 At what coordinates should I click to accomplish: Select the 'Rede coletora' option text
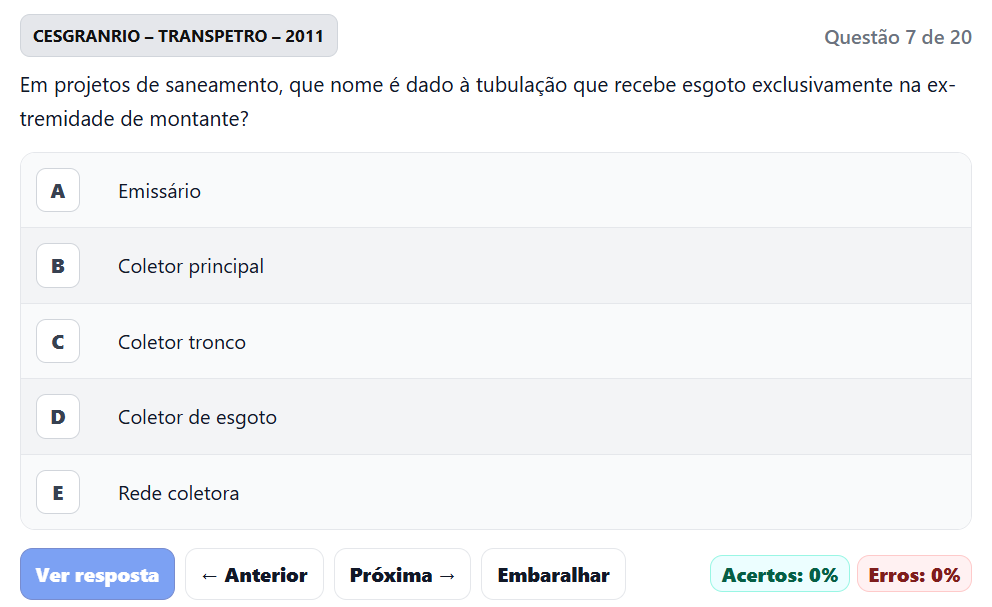(x=178, y=494)
